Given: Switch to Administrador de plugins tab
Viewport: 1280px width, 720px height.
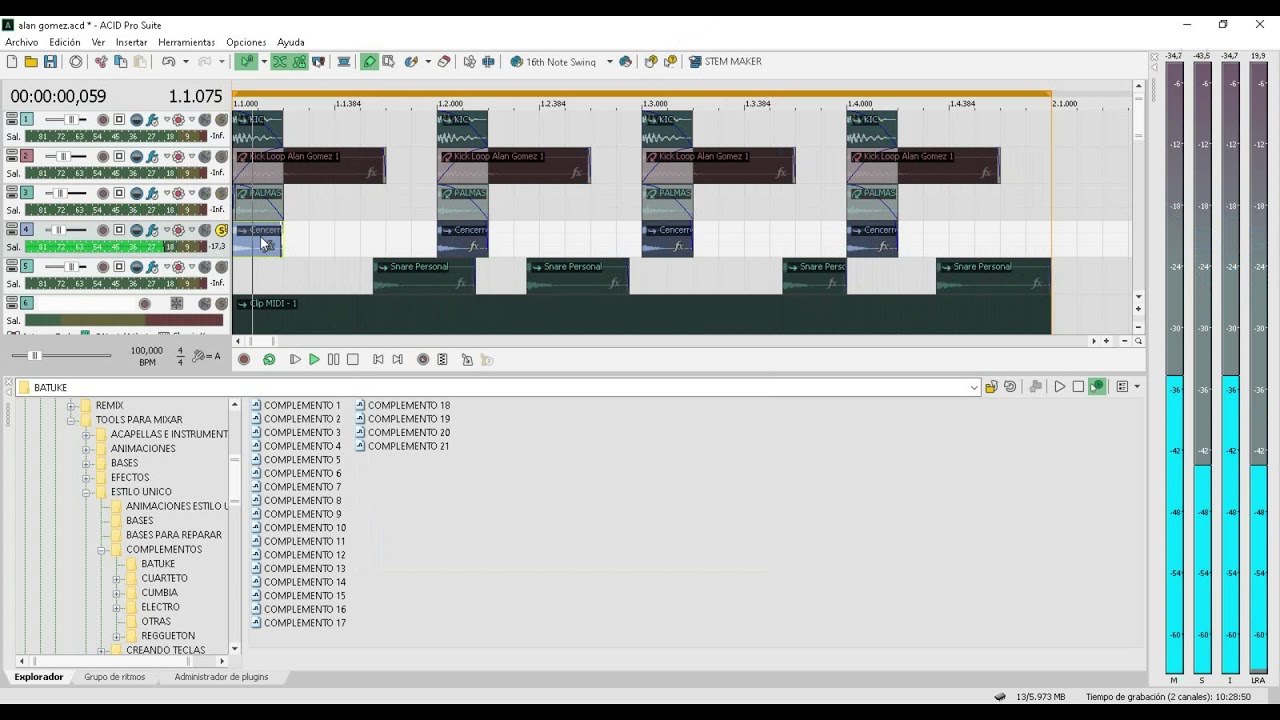Looking at the screenshot, I should pyautogui.click(x=221, y=677).
